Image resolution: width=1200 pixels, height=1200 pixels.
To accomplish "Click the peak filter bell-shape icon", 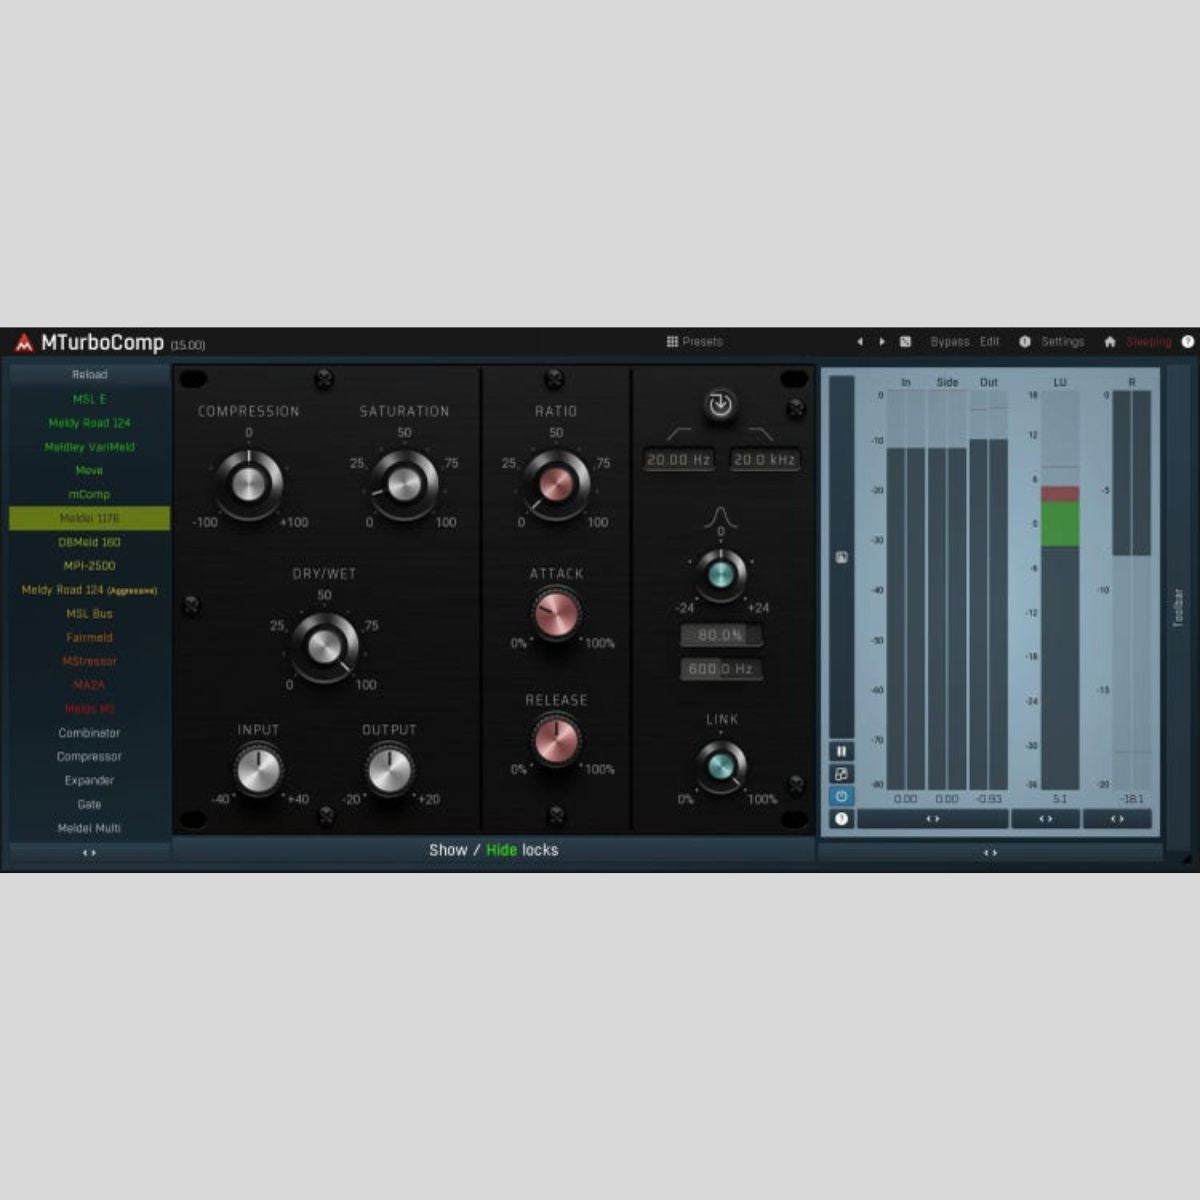I will (x=720, y=516).
